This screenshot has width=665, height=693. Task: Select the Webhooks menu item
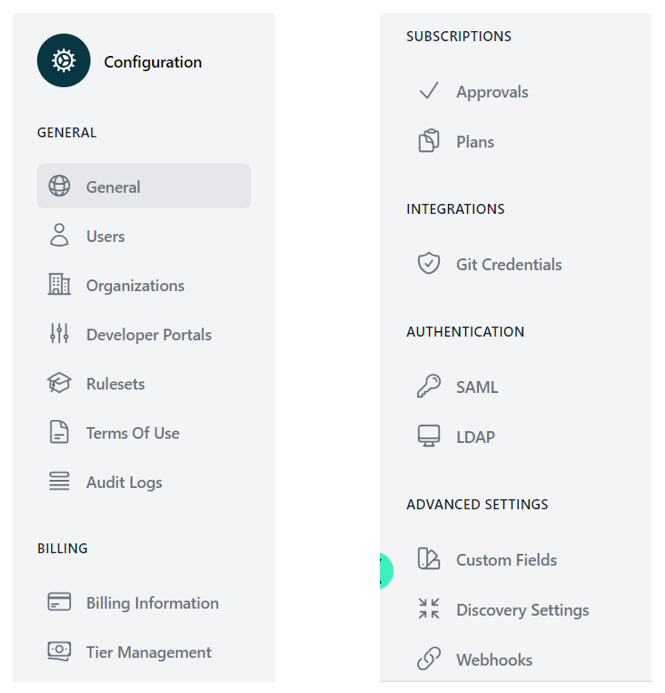pos(494,660)
